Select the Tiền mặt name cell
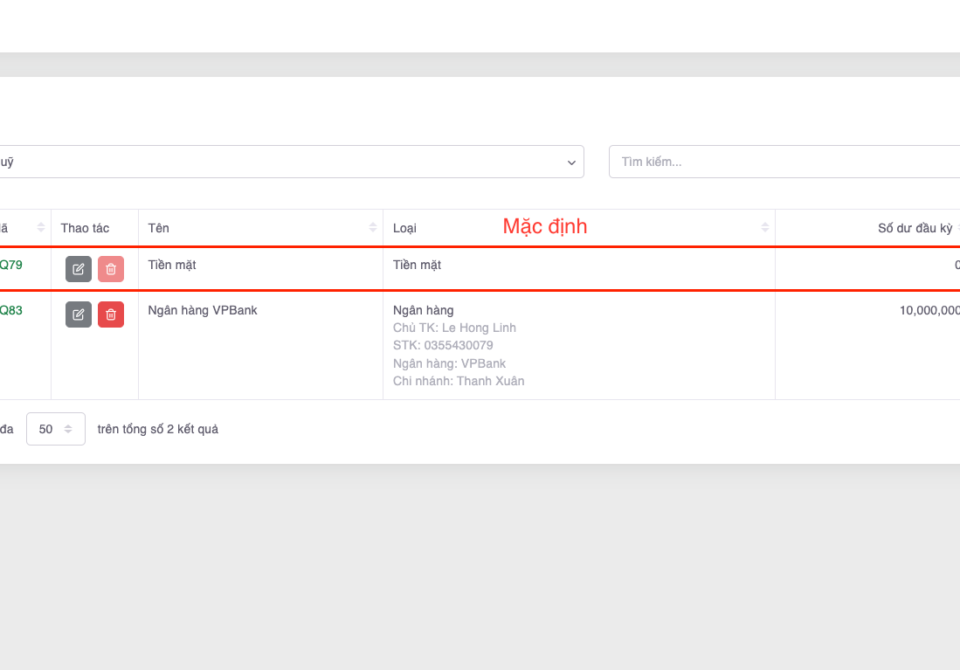The width and height of the screenshot is (960, 670). [172, 265]
